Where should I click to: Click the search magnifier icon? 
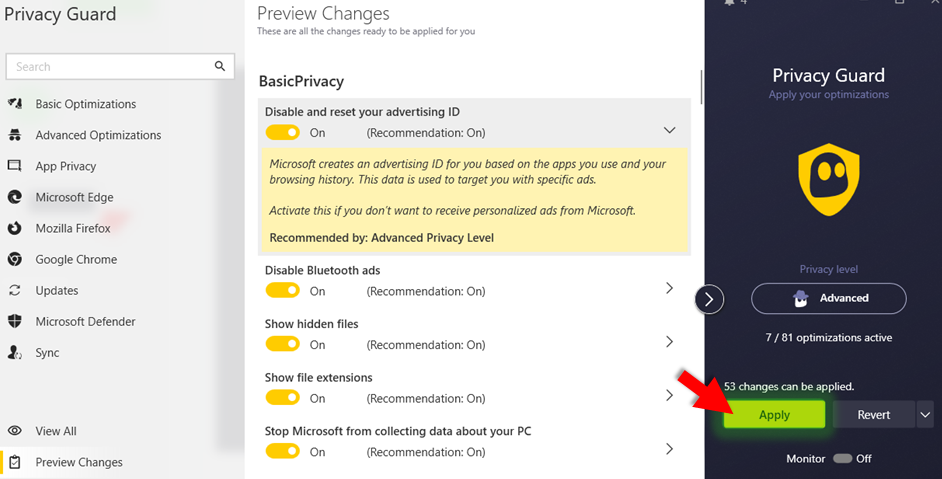(220, 66)
